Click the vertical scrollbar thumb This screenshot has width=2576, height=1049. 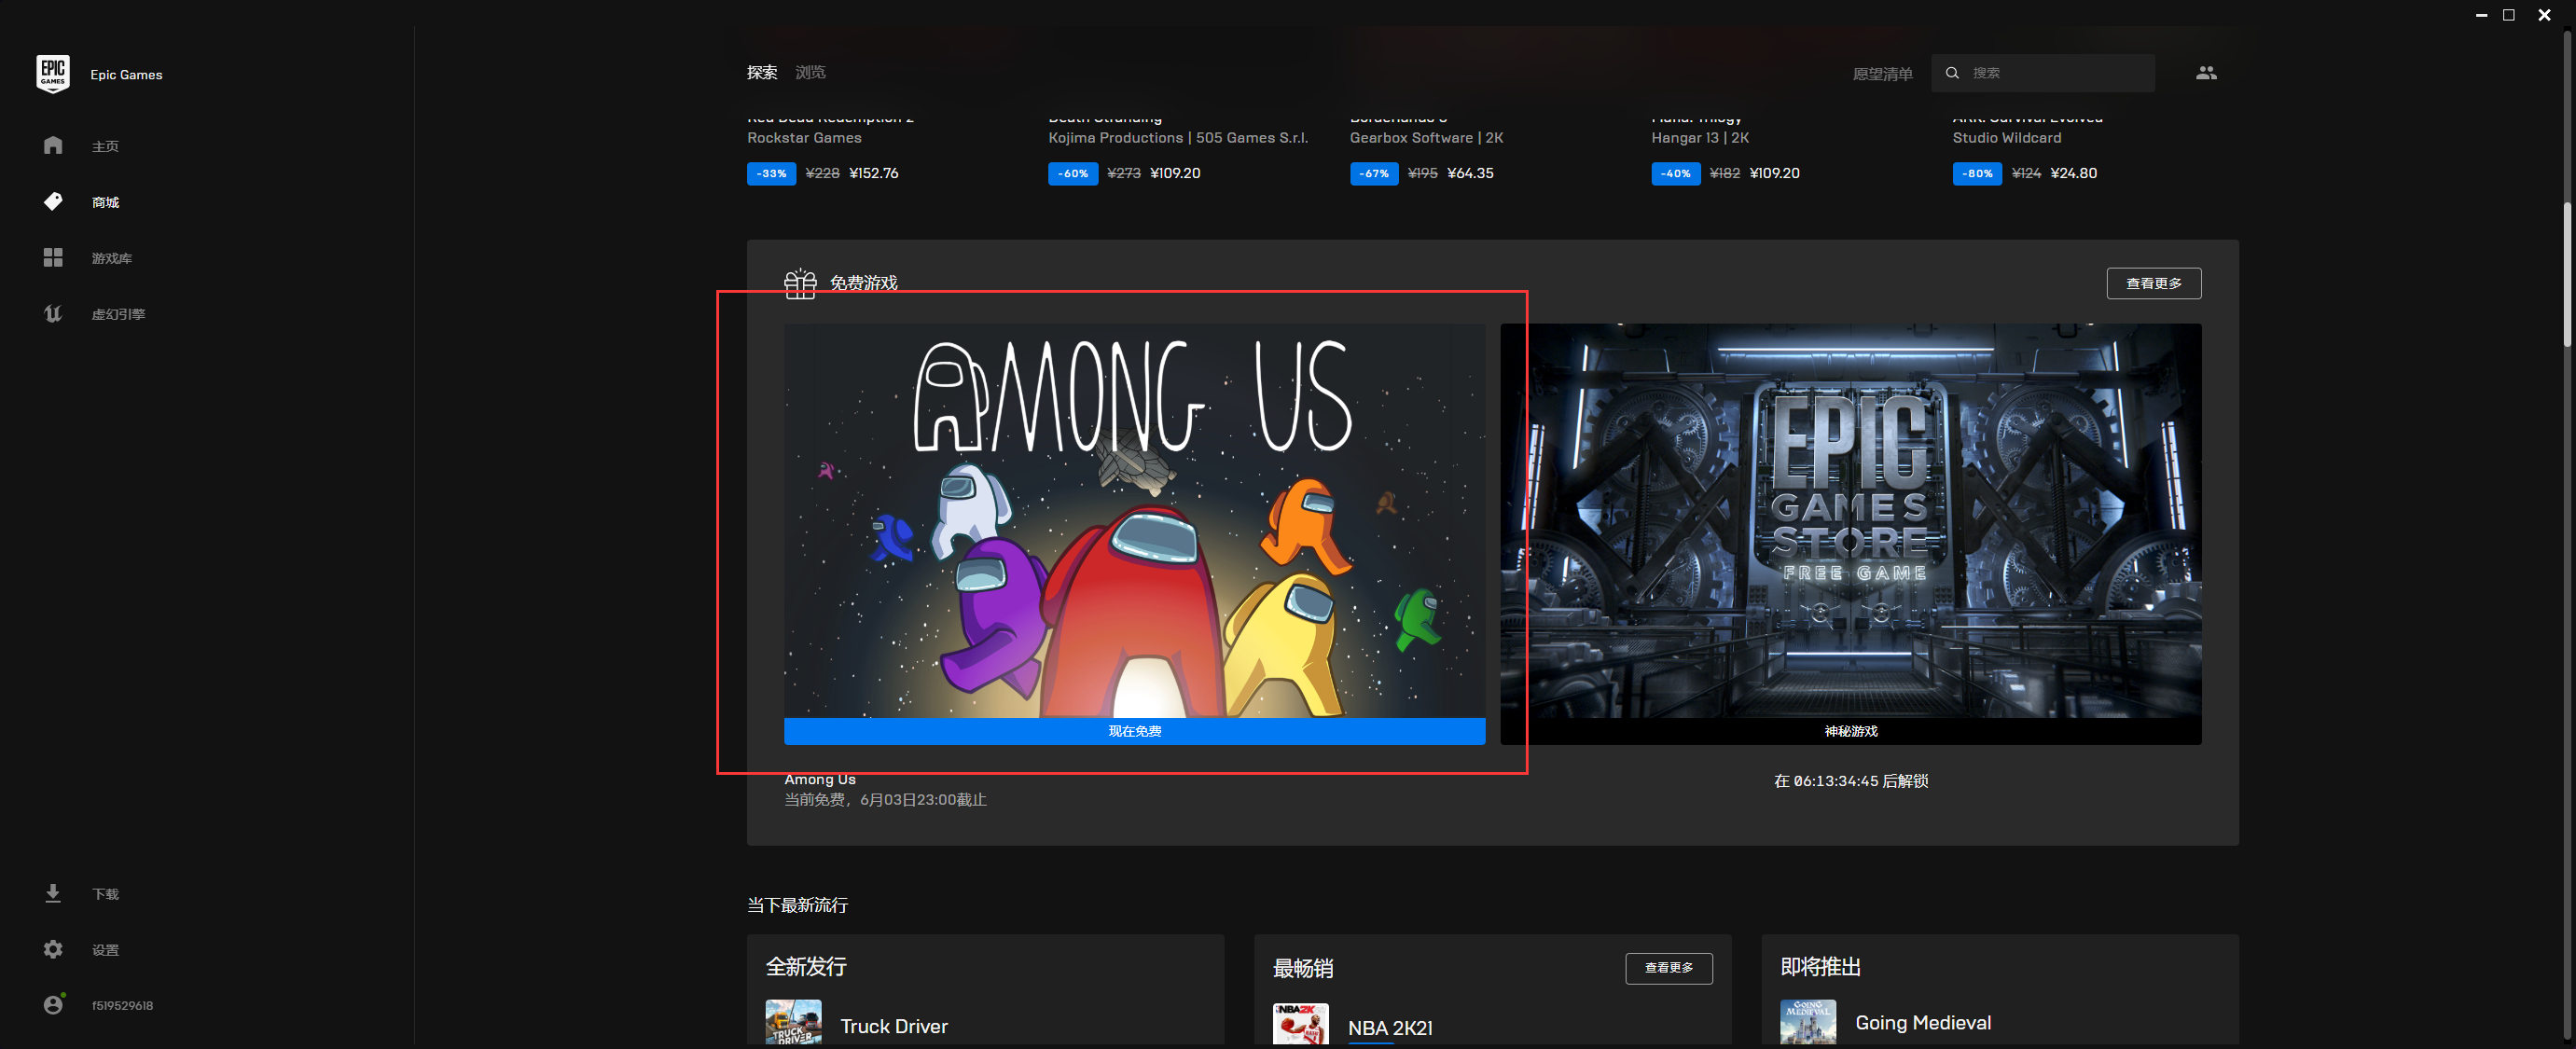(2567, 274)
